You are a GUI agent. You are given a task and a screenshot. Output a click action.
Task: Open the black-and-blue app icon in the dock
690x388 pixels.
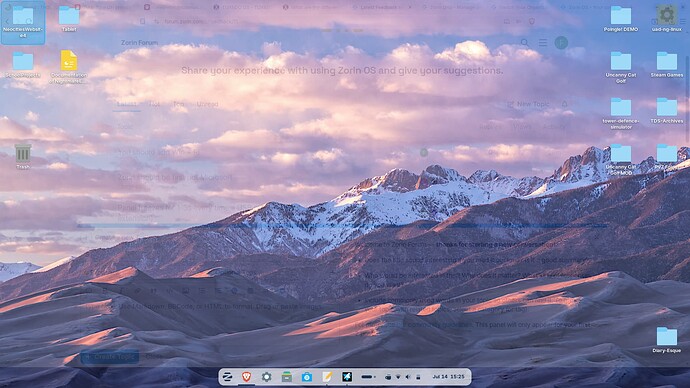(x=347, y=377)
